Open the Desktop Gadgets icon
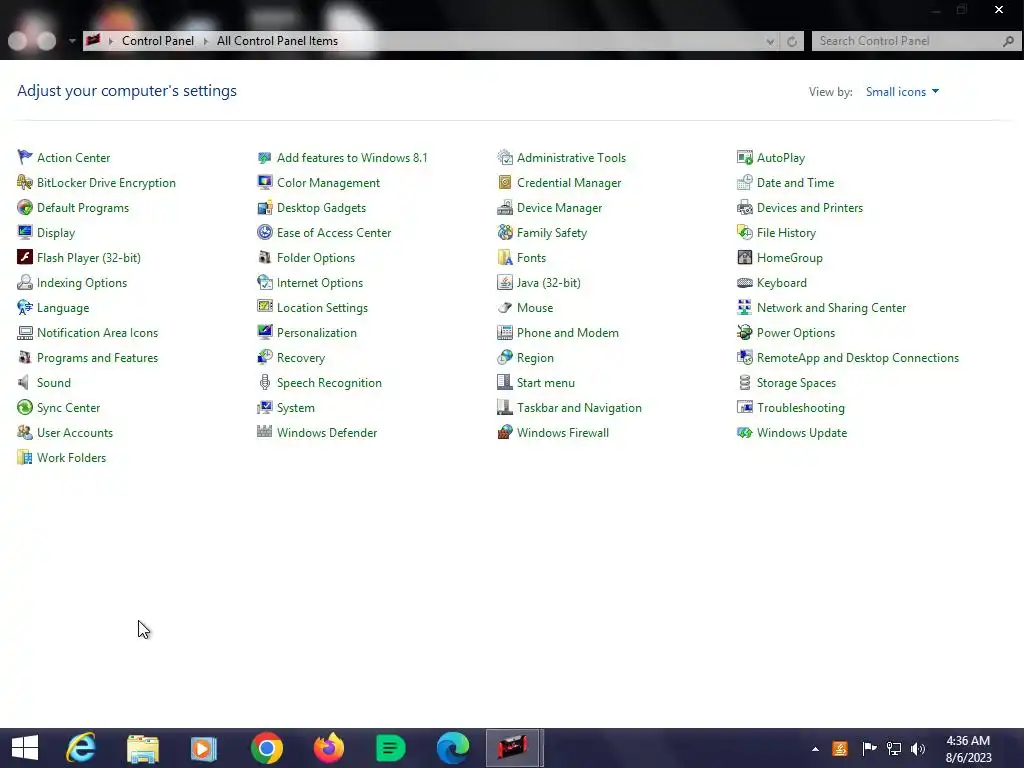Viewport: 1024px width, 768px height. tap(264, 208)
